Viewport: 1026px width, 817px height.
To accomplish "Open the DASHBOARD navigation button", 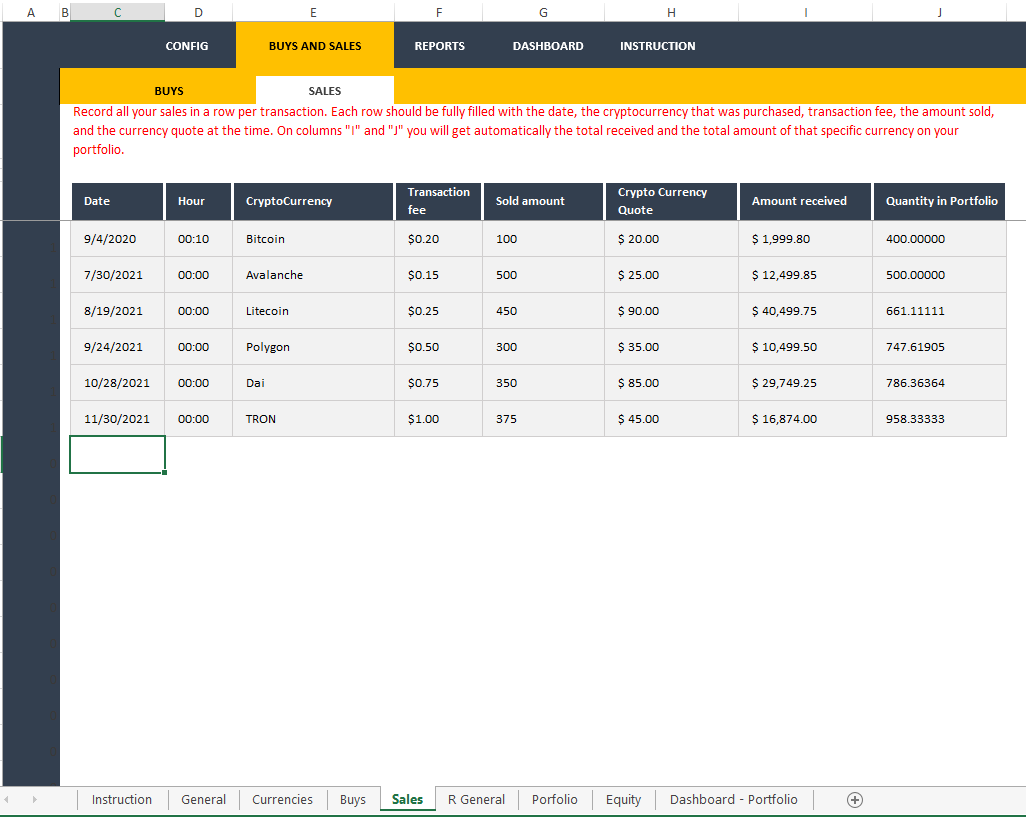I will coord(548,46).
